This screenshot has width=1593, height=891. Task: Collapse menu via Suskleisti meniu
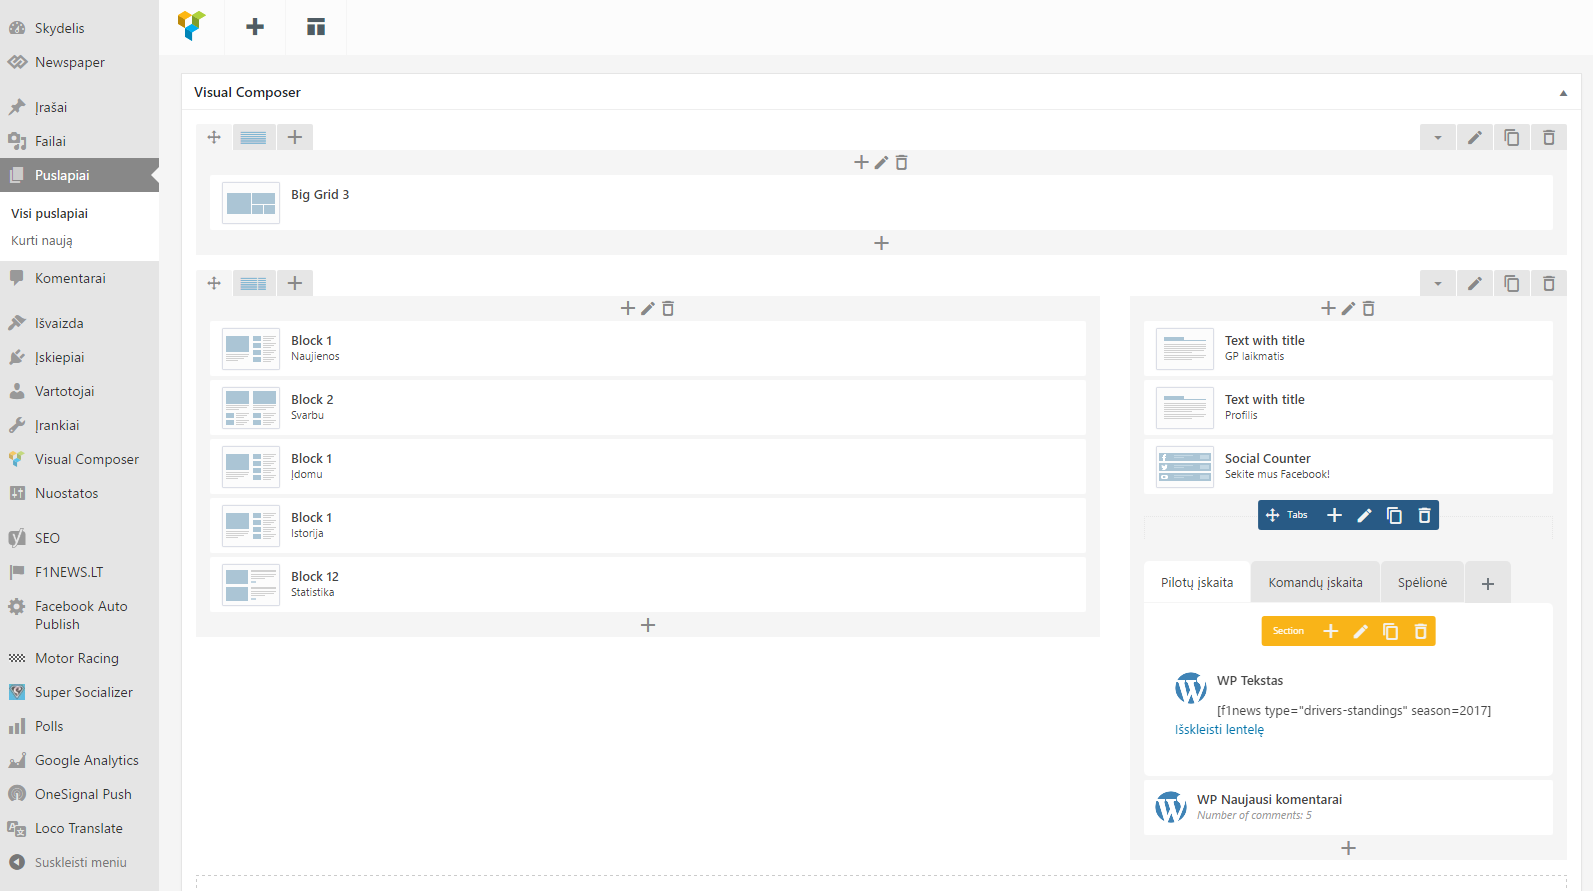pyautogui.click(x=79, y=862)
